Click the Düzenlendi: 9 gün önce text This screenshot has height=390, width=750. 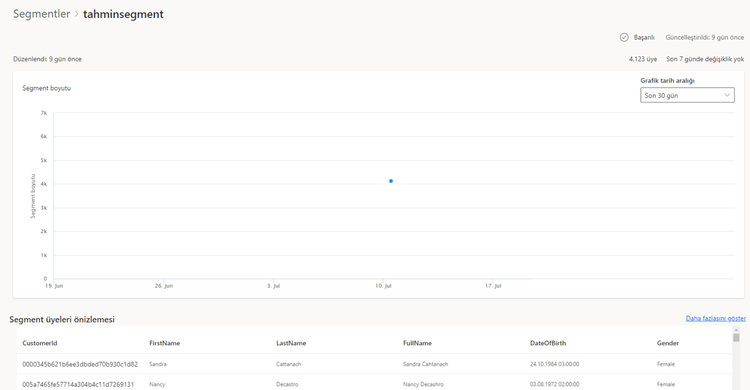[47, 59]
